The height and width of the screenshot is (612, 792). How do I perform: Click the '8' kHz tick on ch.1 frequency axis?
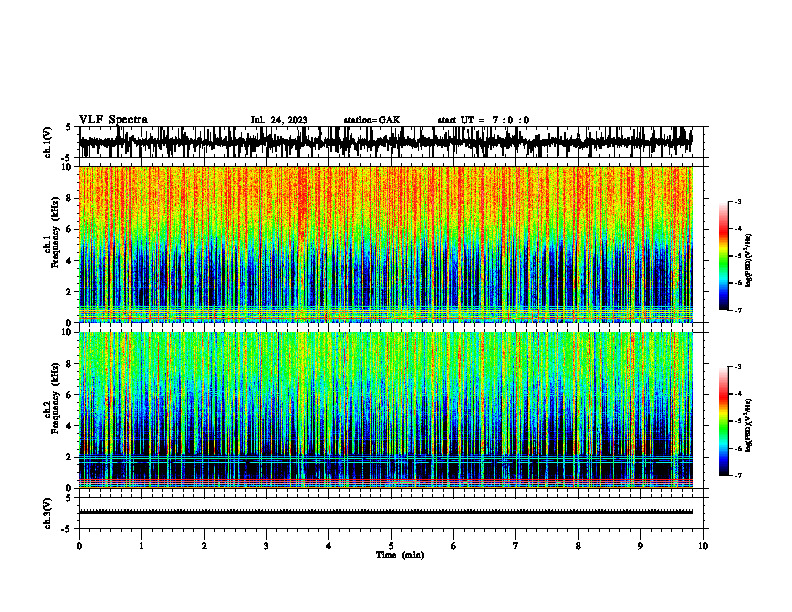point(70,198)
